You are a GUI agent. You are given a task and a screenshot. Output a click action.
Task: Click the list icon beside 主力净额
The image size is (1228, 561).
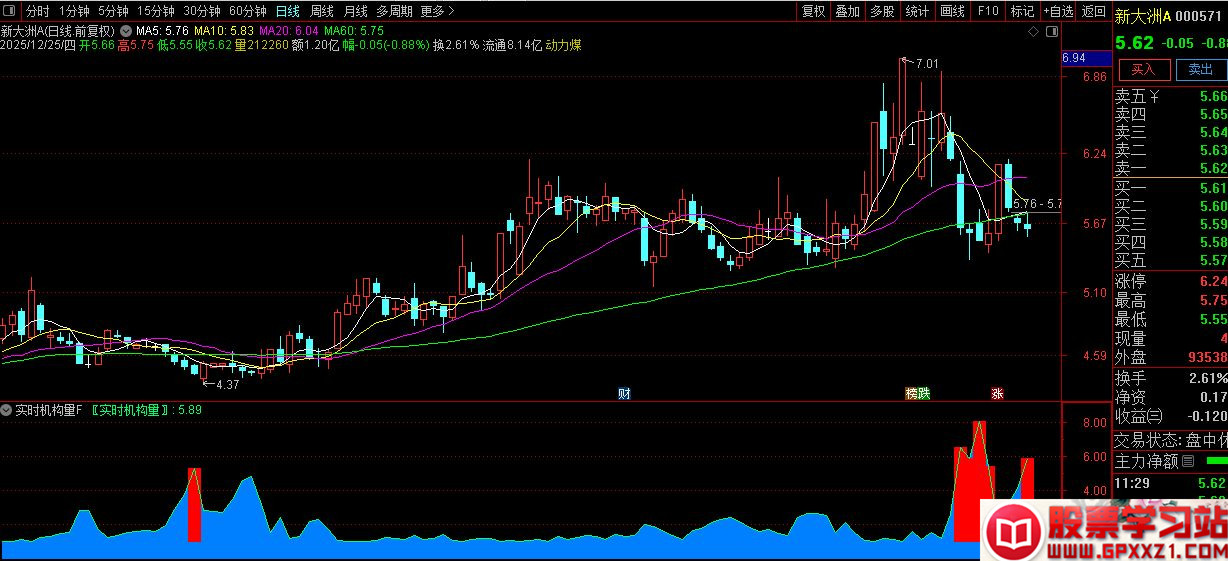pos(1188,462)
